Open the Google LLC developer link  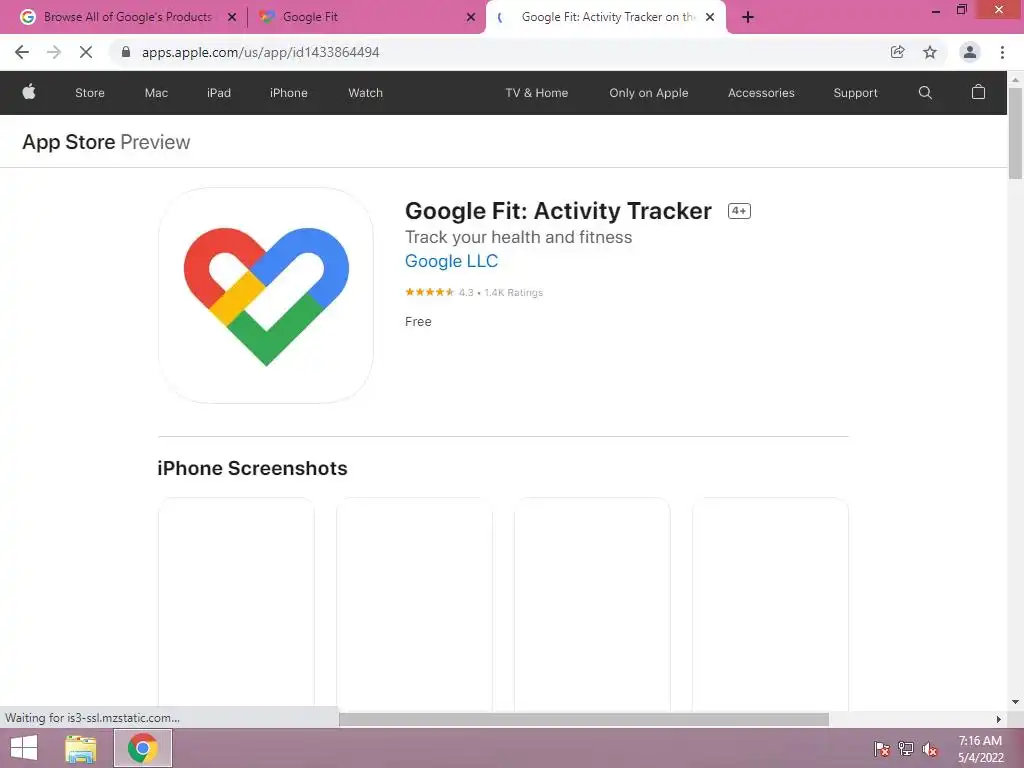tap(451, 261)
